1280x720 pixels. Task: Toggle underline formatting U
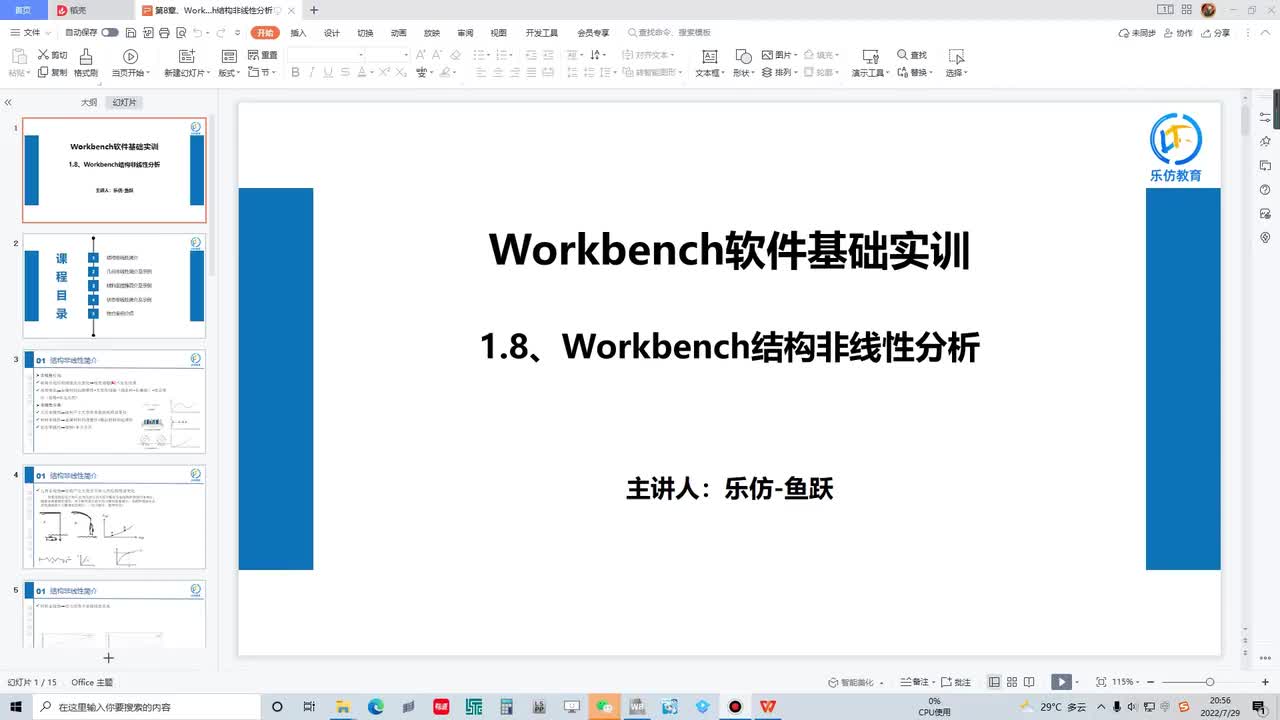click(328, 72)
